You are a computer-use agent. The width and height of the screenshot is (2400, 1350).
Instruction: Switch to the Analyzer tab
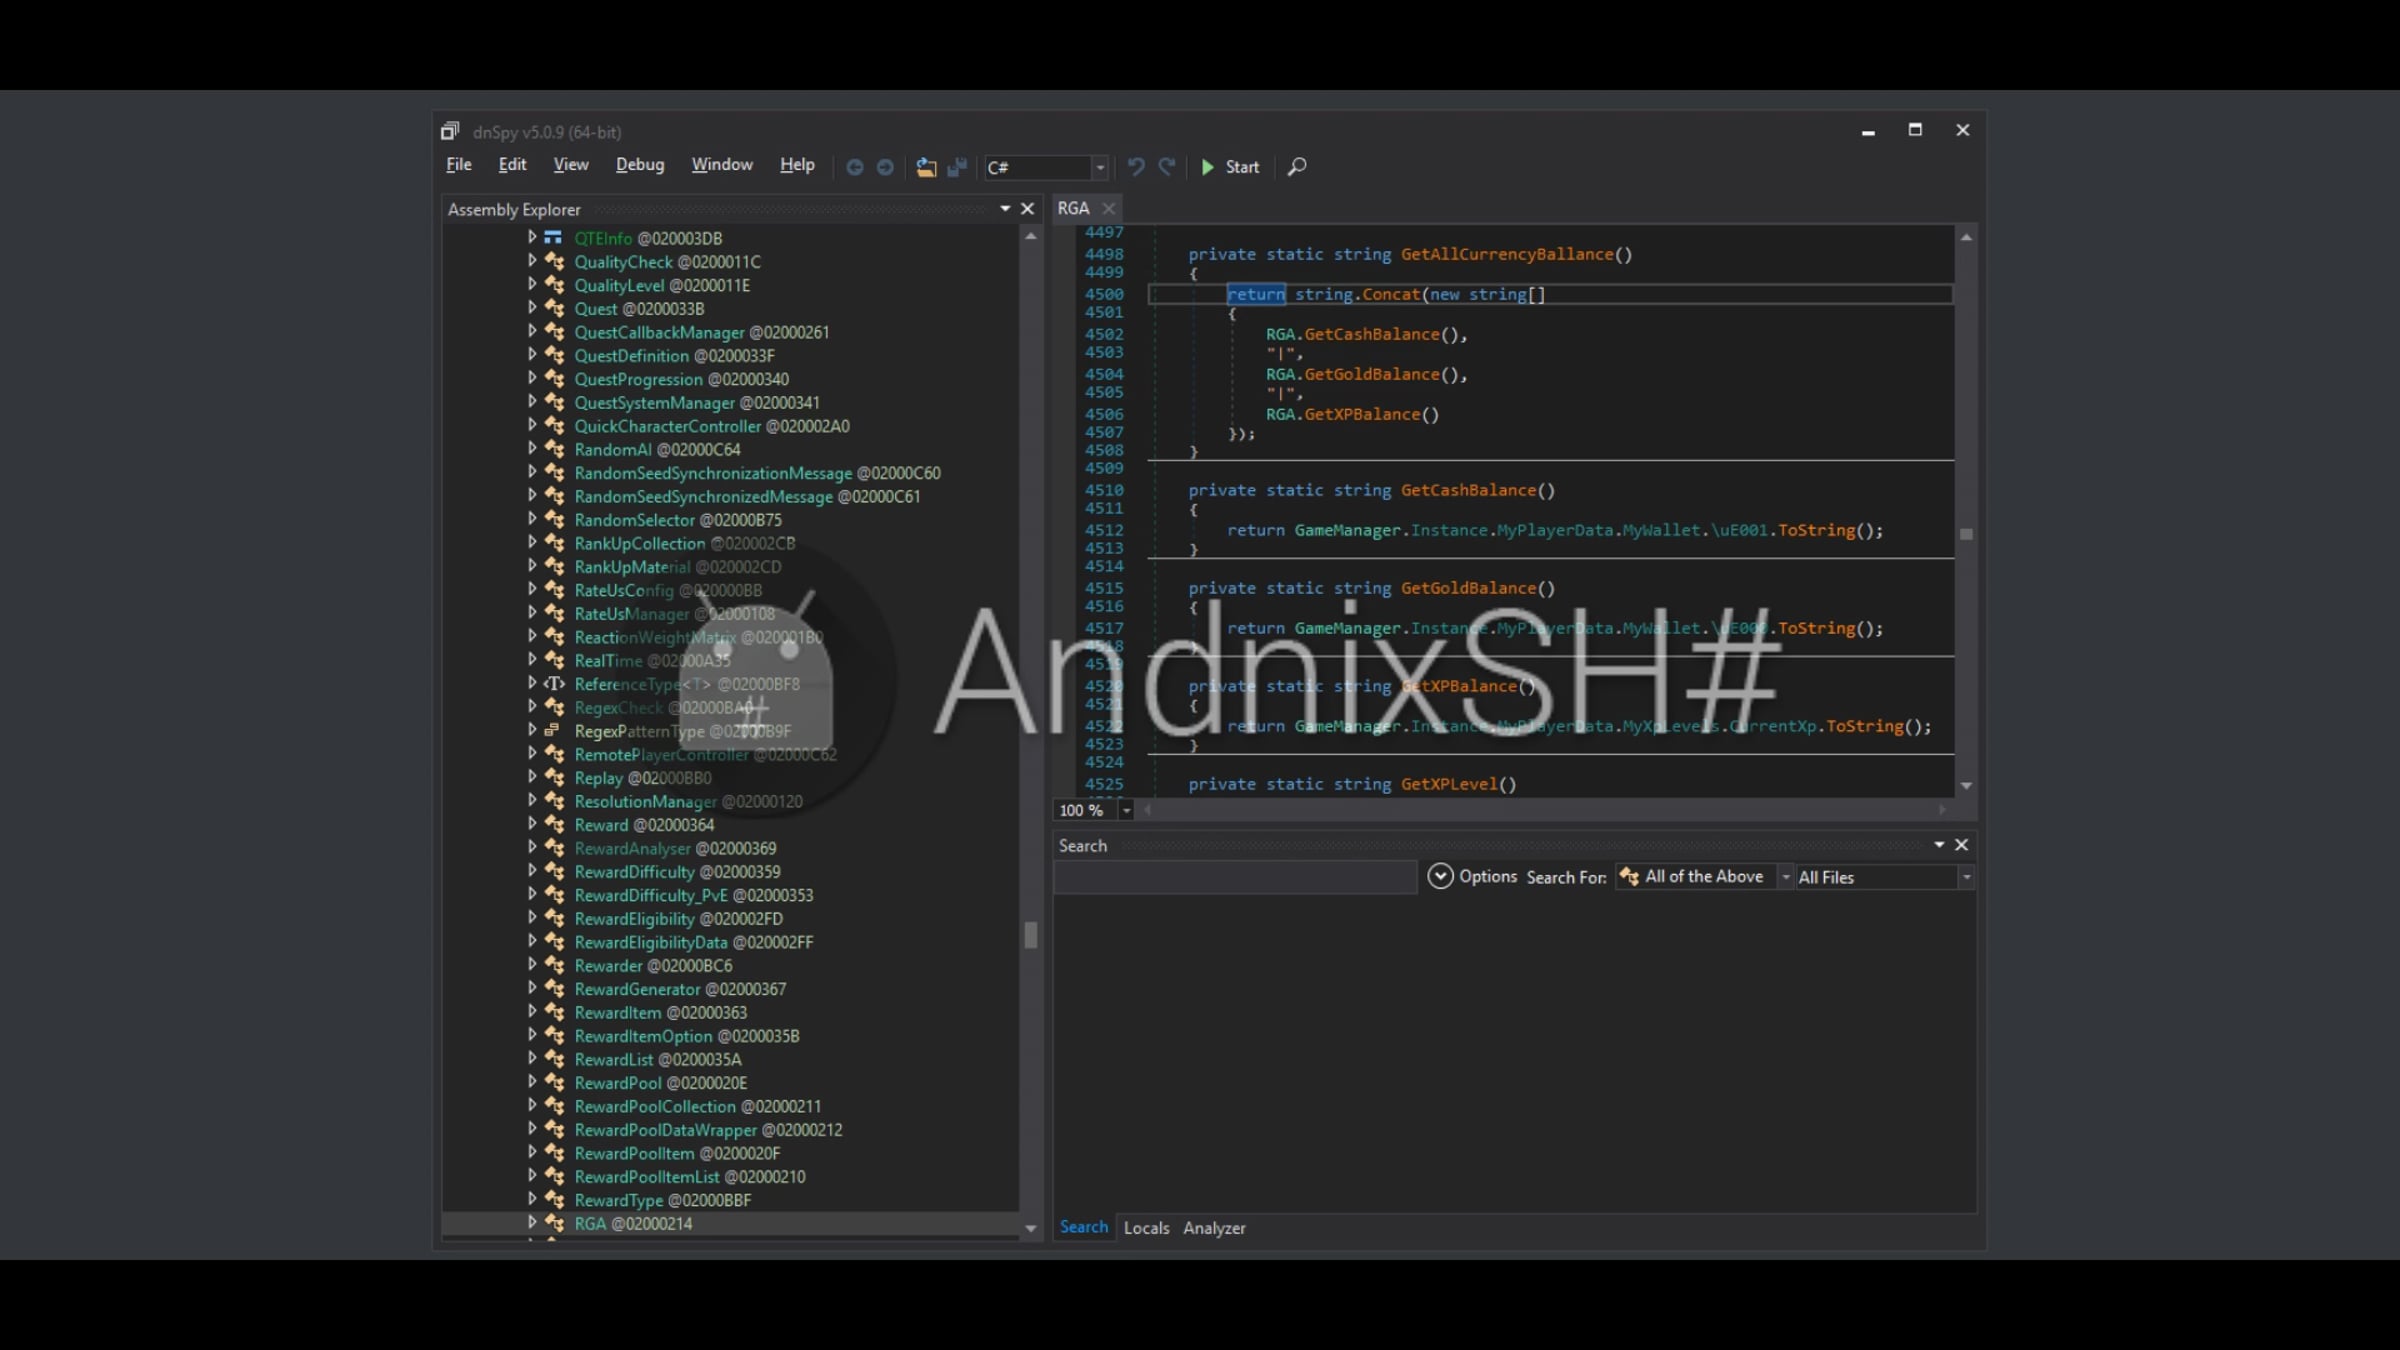pyautogui.click(x=1214, y=1228)
